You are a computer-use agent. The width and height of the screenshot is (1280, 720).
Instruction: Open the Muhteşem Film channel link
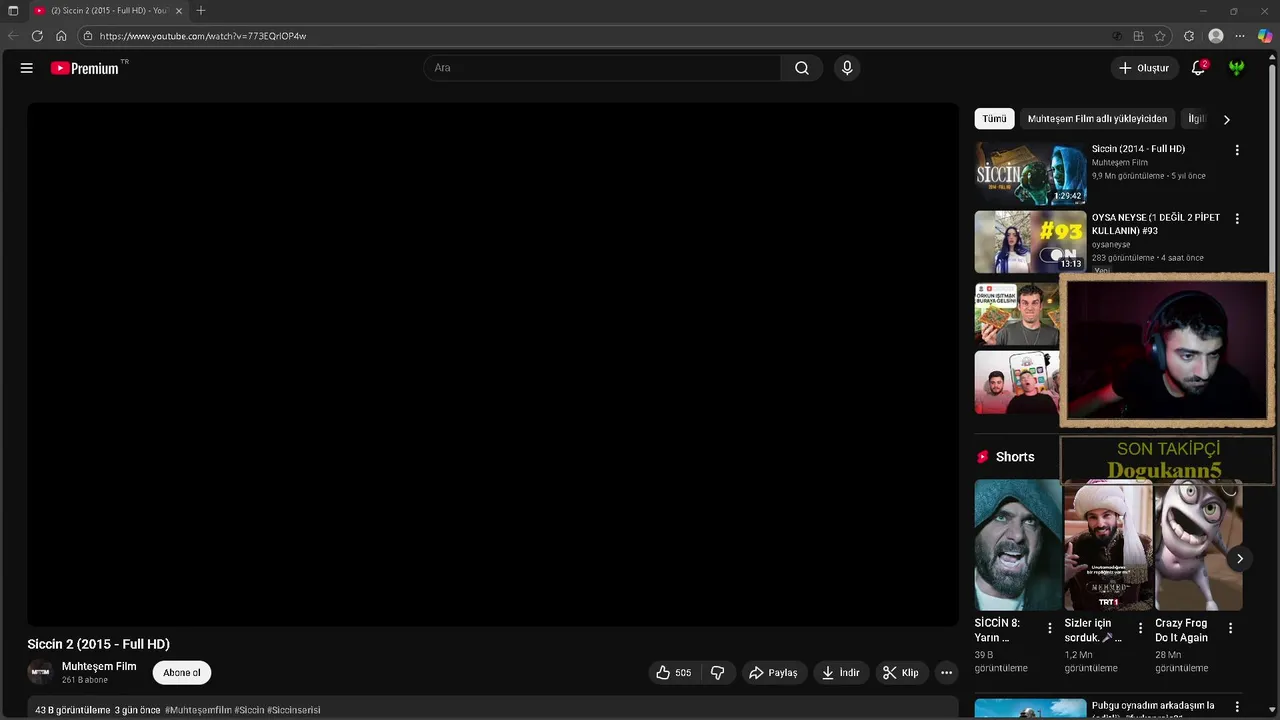tap(99, 667)
